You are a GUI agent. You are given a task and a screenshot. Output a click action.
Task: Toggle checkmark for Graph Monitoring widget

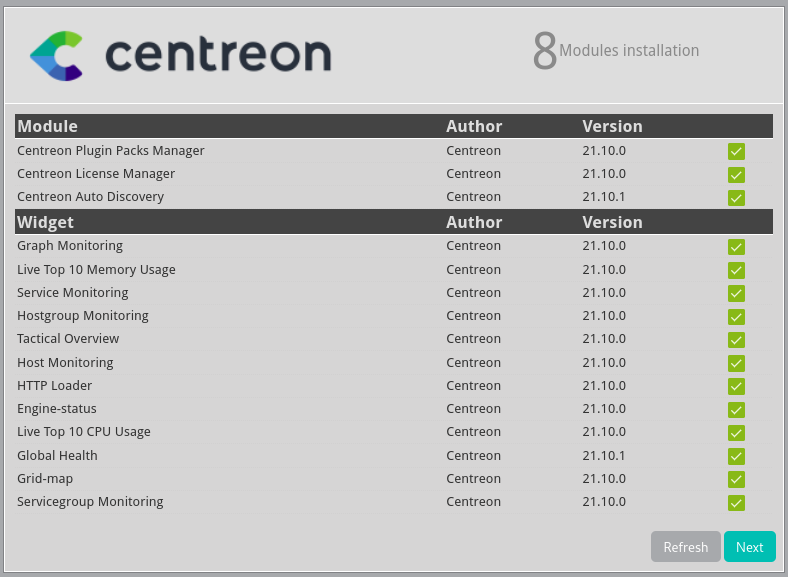click(736, 247)
